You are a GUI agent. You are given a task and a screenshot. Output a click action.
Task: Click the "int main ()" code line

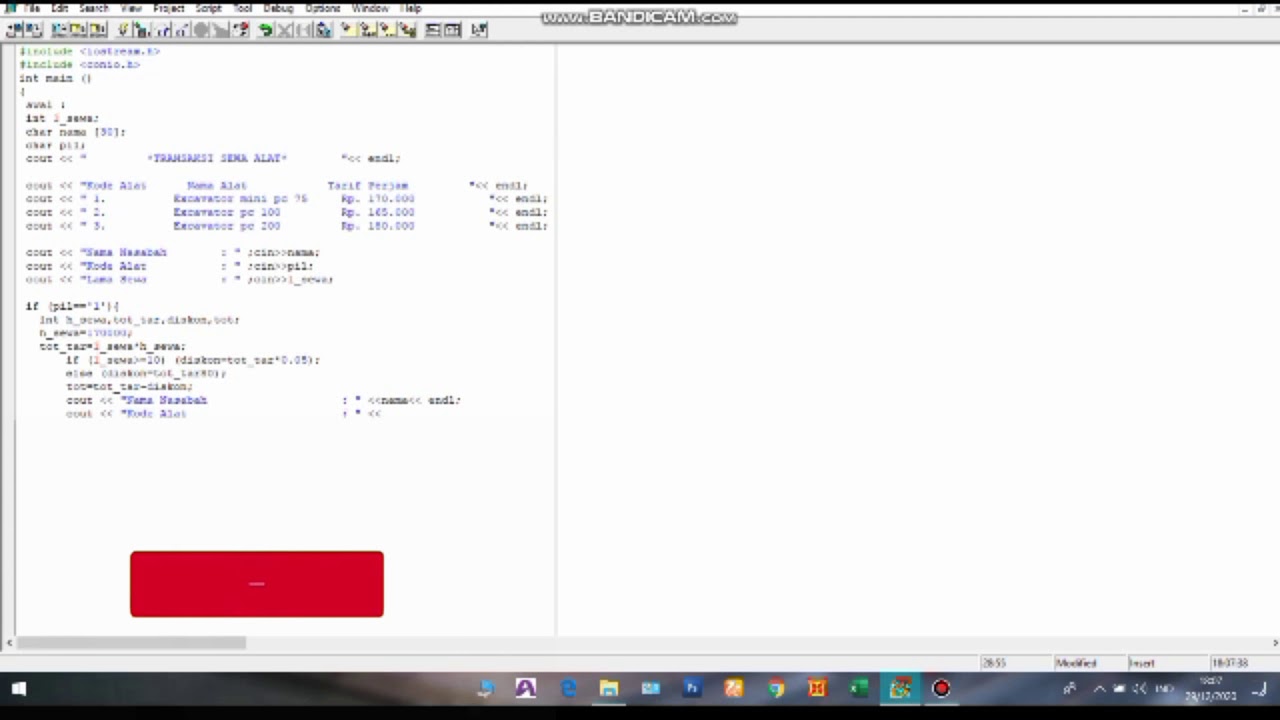55,78
